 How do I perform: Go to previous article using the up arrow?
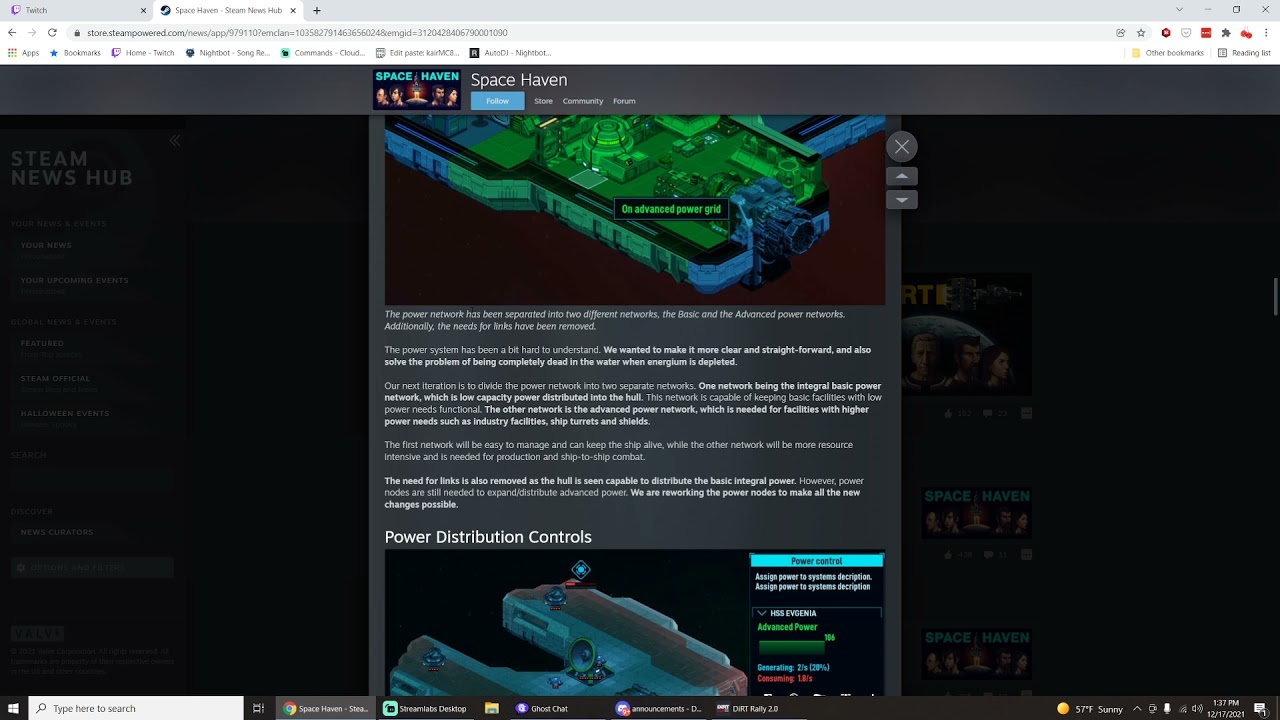(x=901, y=176)
